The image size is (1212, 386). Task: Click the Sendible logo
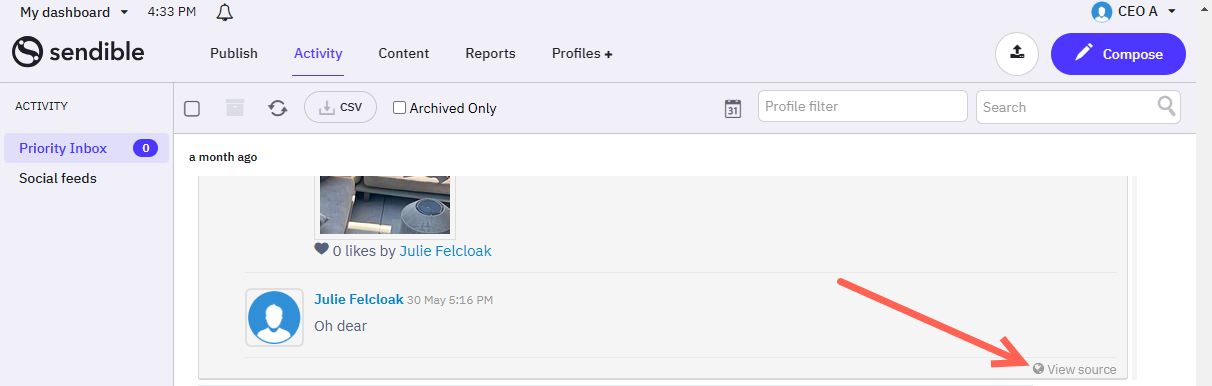pos(78,53)
